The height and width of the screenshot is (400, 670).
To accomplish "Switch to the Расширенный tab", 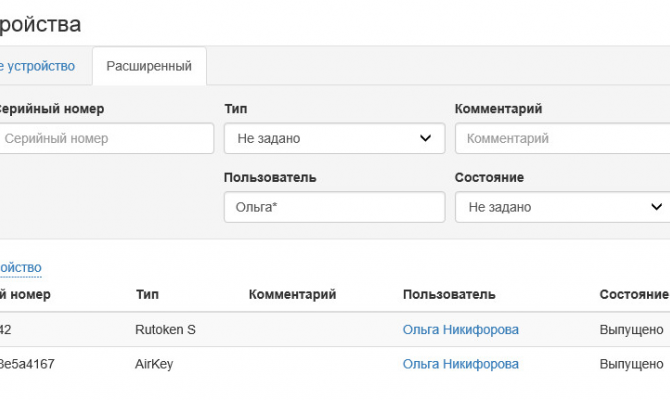I will tap(149, 66).
